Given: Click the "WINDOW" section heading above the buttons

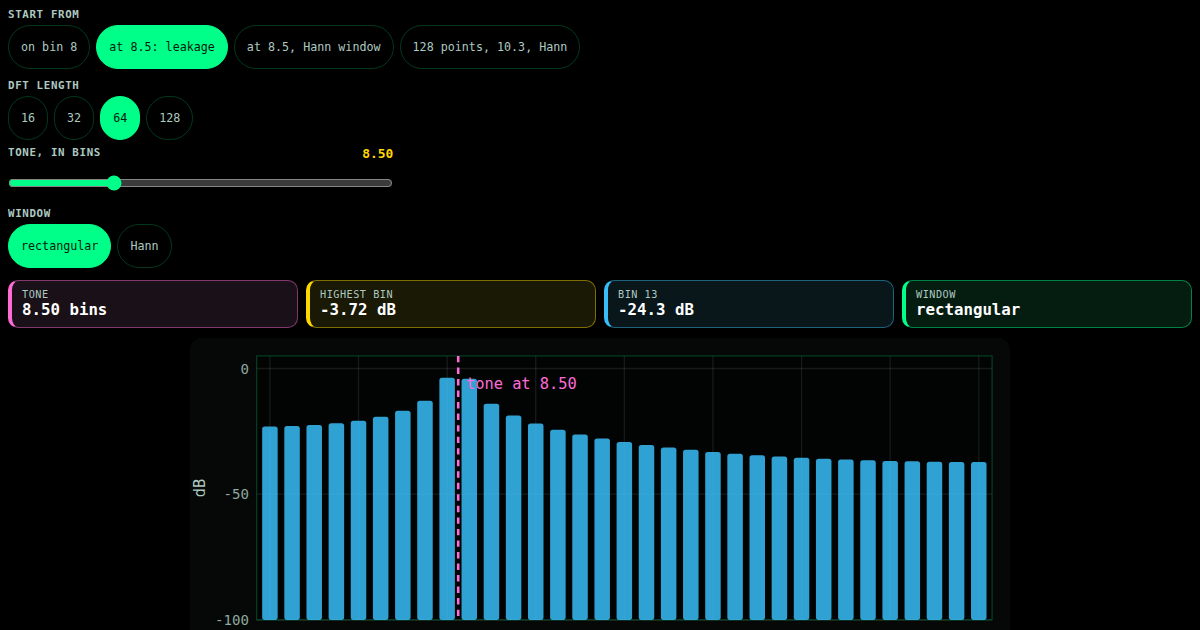Looking at the screenshot, I should point(29,213).
